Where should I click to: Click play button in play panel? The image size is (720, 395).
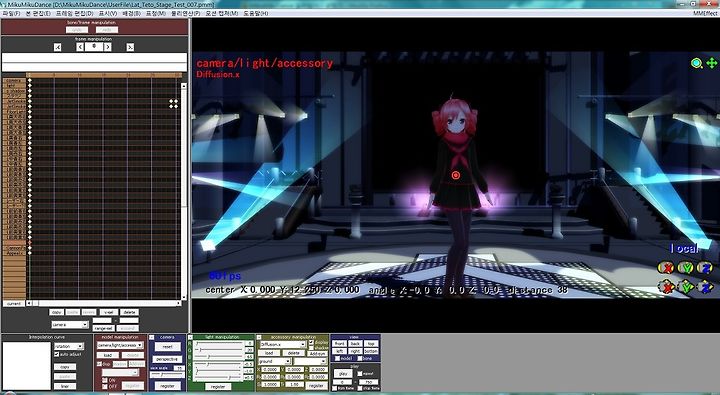(343, 373)
